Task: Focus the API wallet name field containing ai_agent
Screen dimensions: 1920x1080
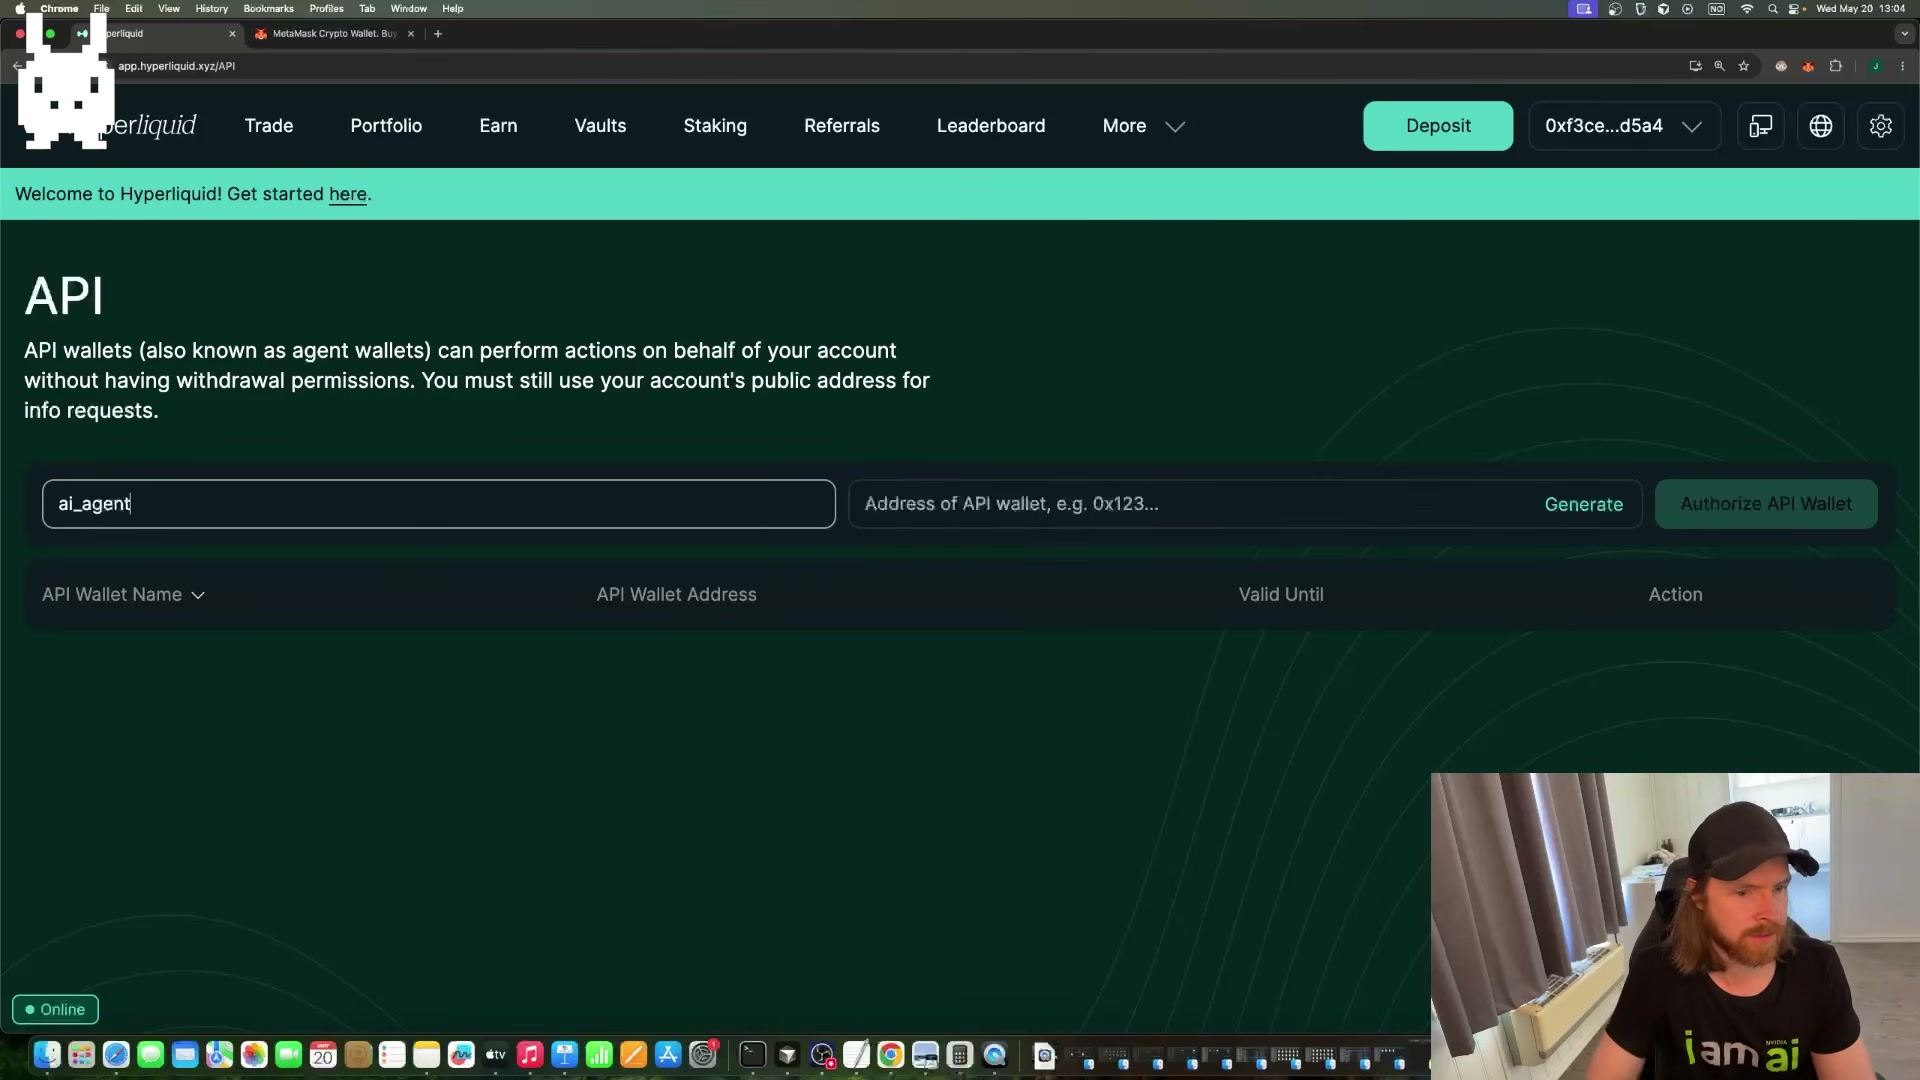Action: (438, 504)
